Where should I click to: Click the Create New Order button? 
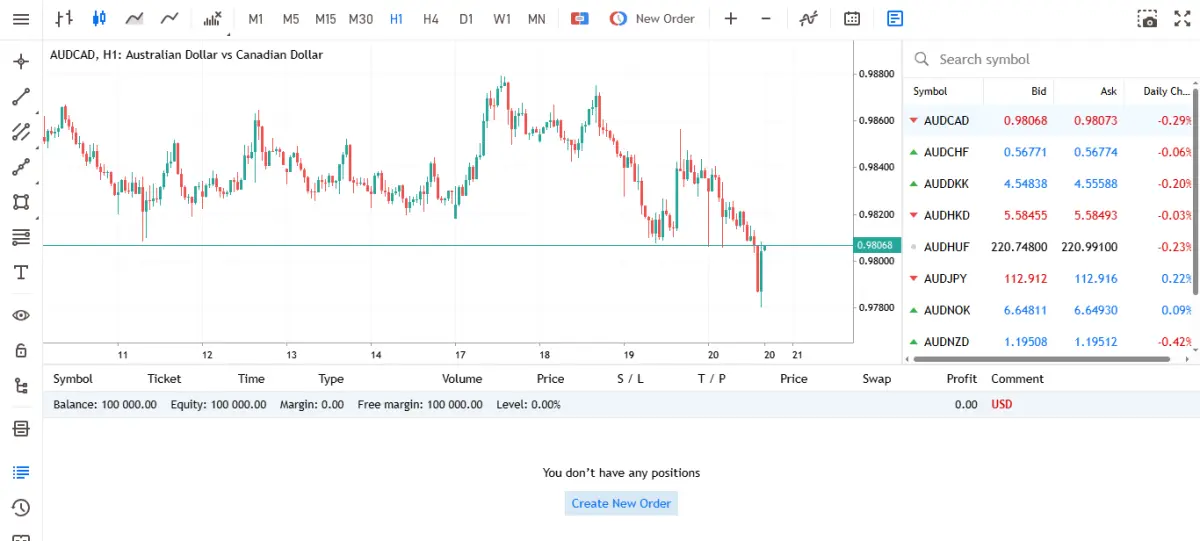point(621,503)
